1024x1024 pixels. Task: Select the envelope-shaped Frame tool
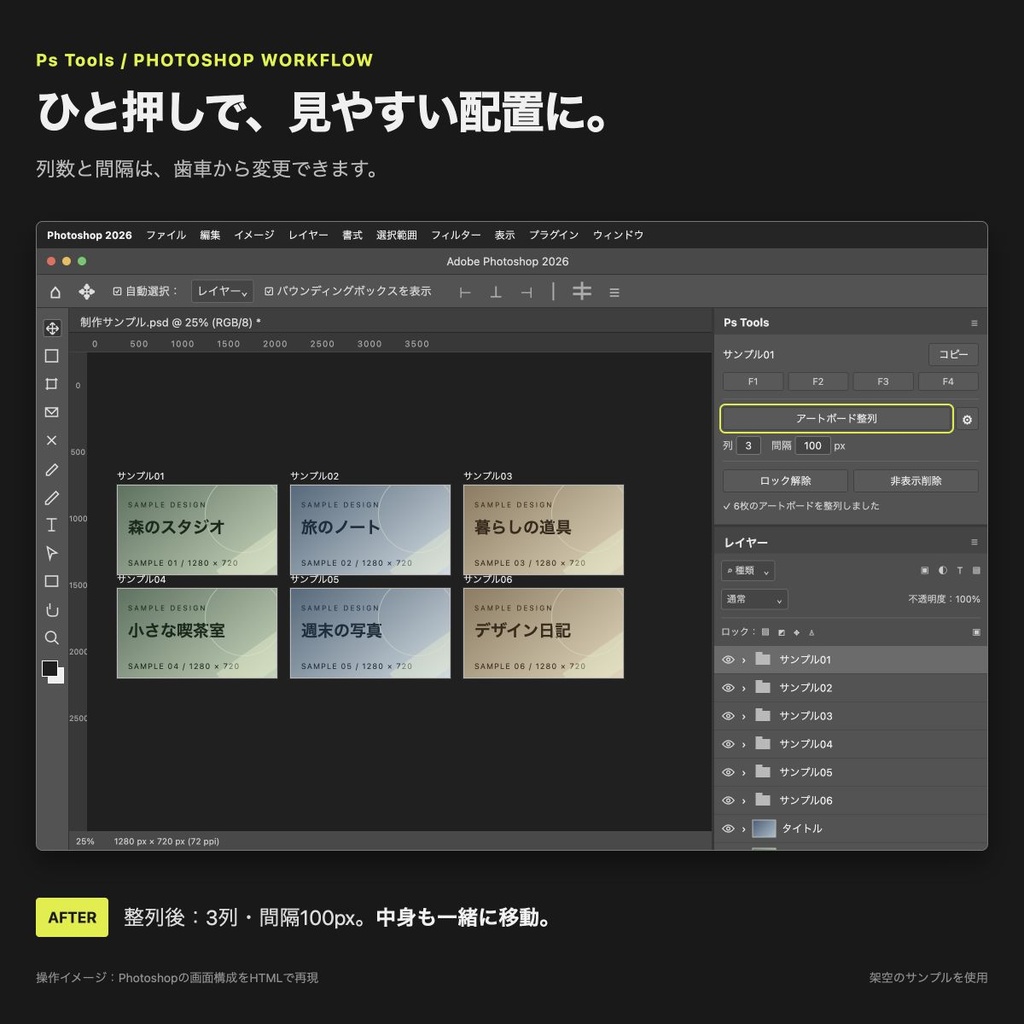click(52, 412)
